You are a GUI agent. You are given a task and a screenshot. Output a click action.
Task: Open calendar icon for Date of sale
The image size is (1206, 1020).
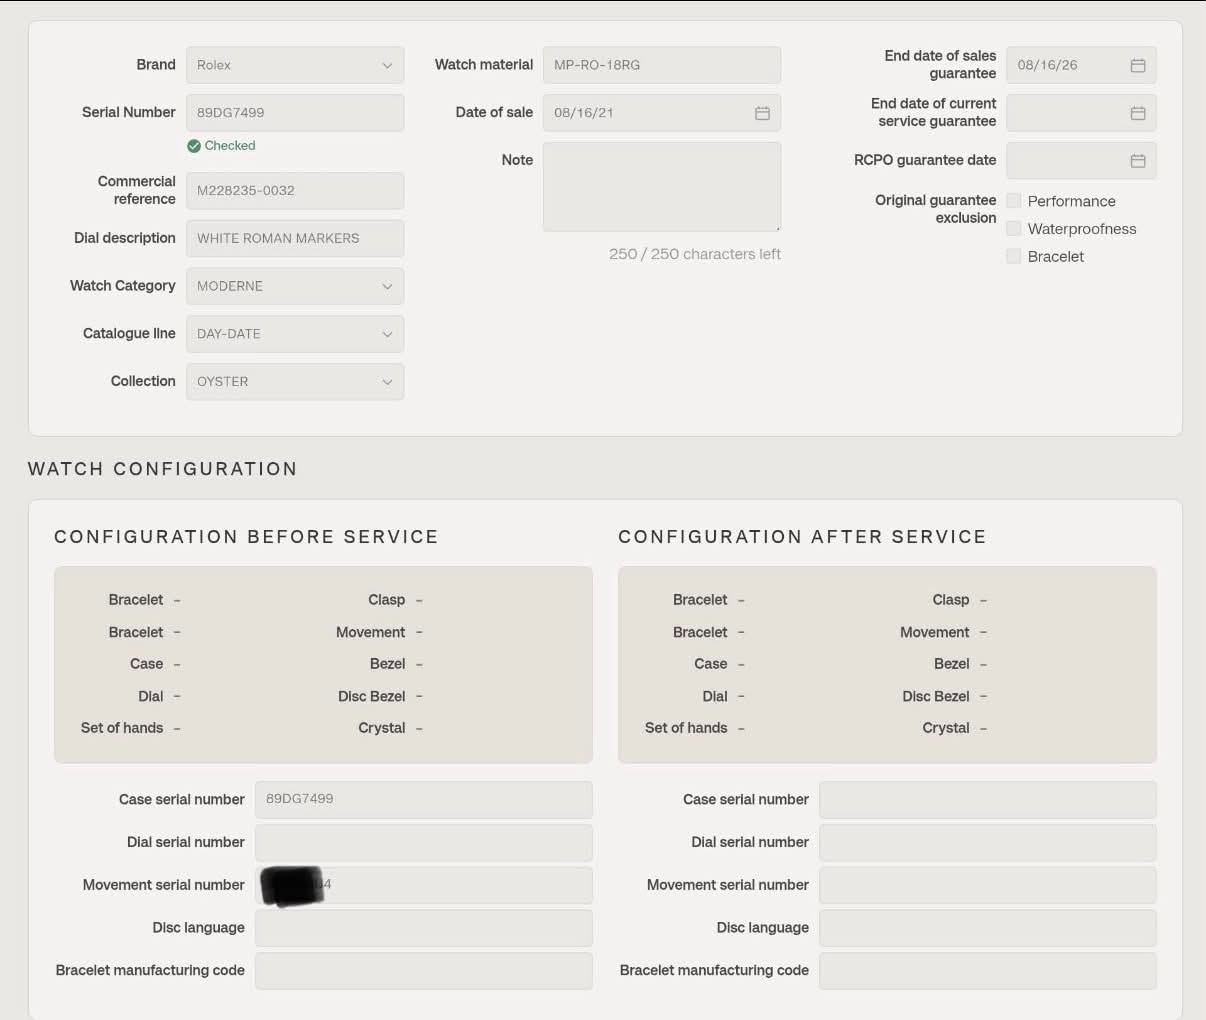[x=762, y=113]
